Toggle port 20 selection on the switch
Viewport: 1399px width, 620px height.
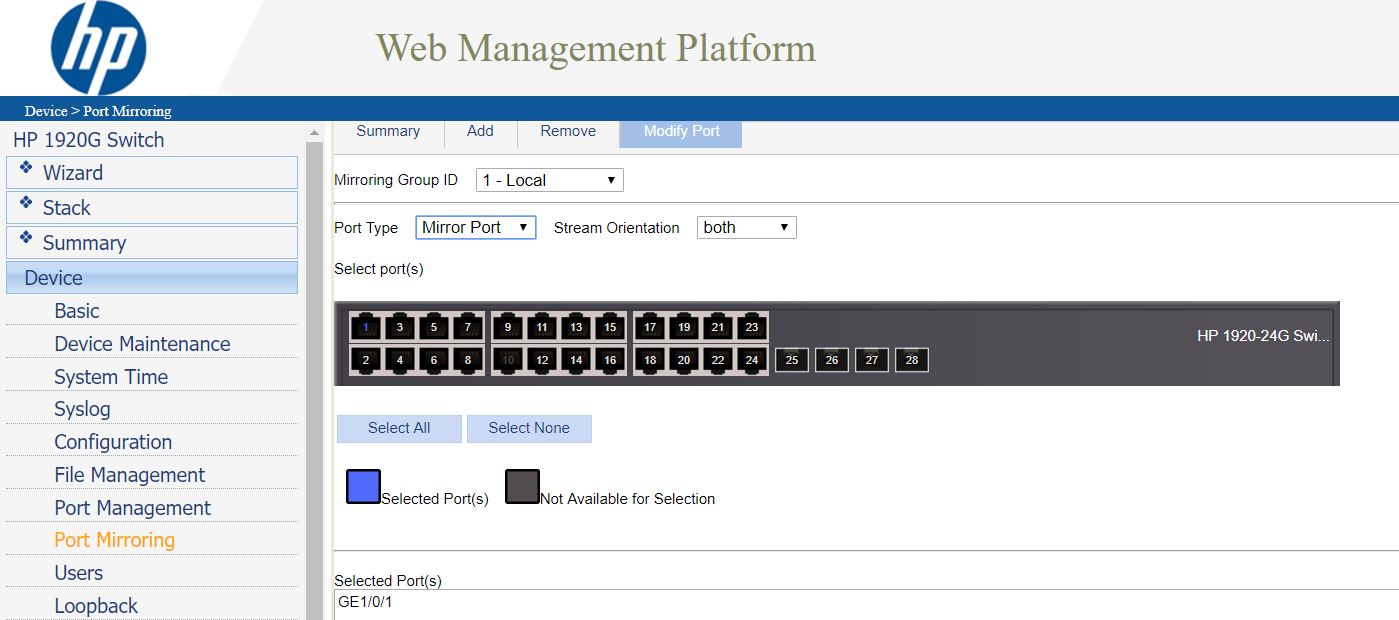click(684, 360)
